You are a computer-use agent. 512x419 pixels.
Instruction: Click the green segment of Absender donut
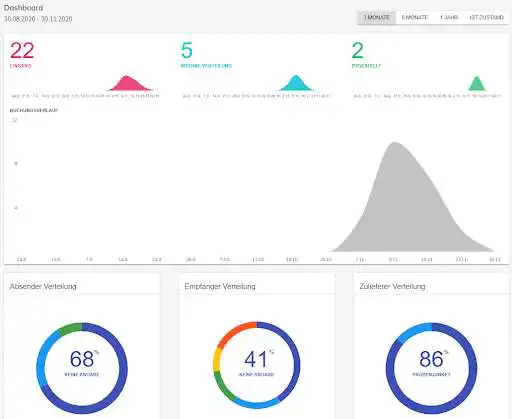point(70,328)
